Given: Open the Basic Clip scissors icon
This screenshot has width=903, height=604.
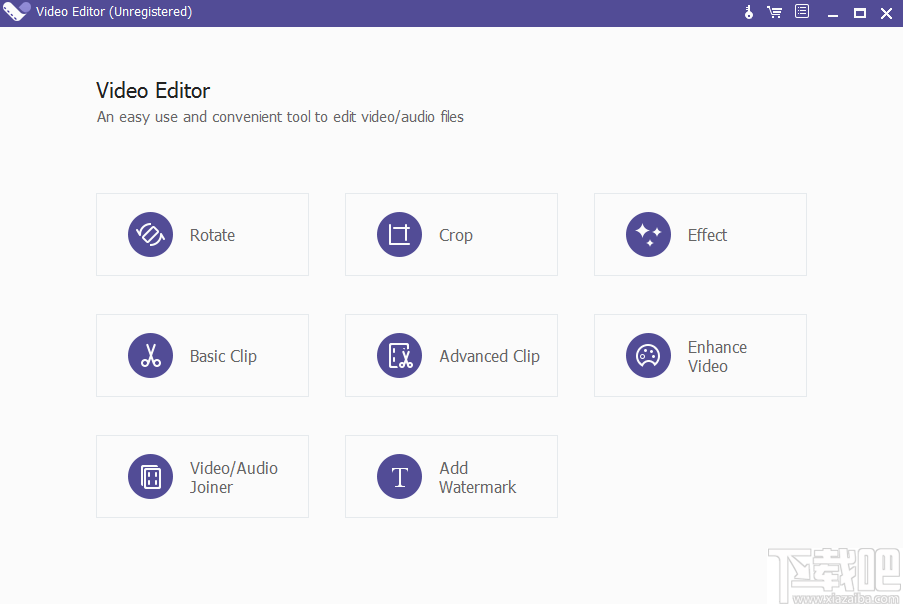Looking at the screenshot, I should pos(150,355).
